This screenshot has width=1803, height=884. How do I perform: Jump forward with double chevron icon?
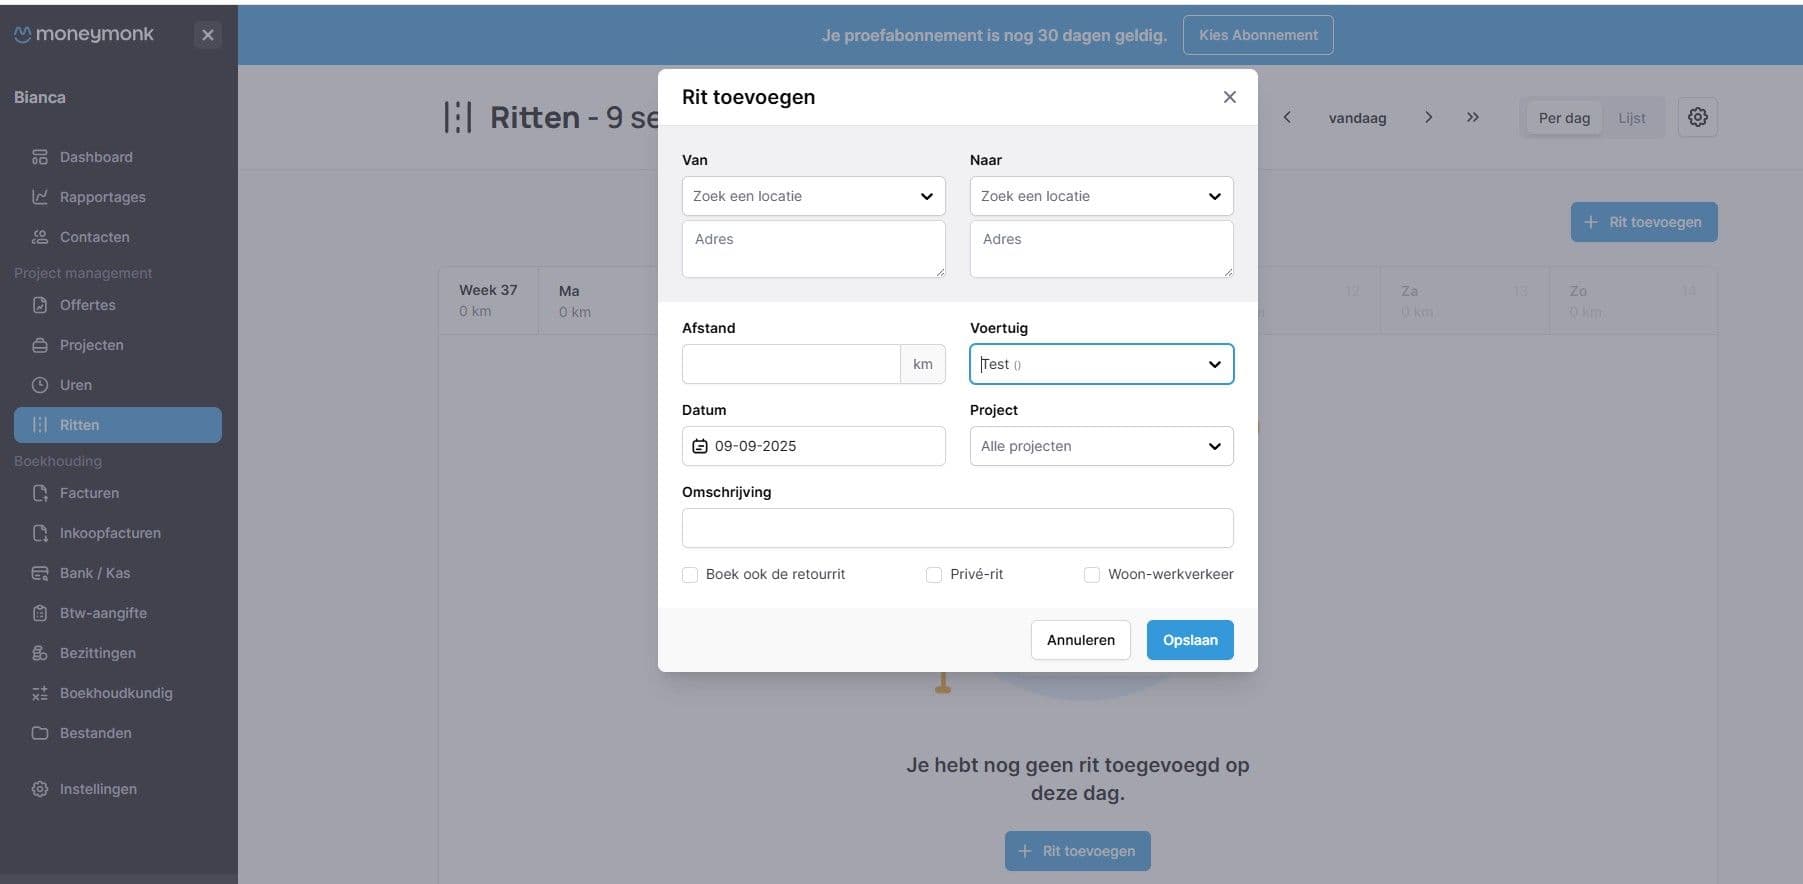1472,117
